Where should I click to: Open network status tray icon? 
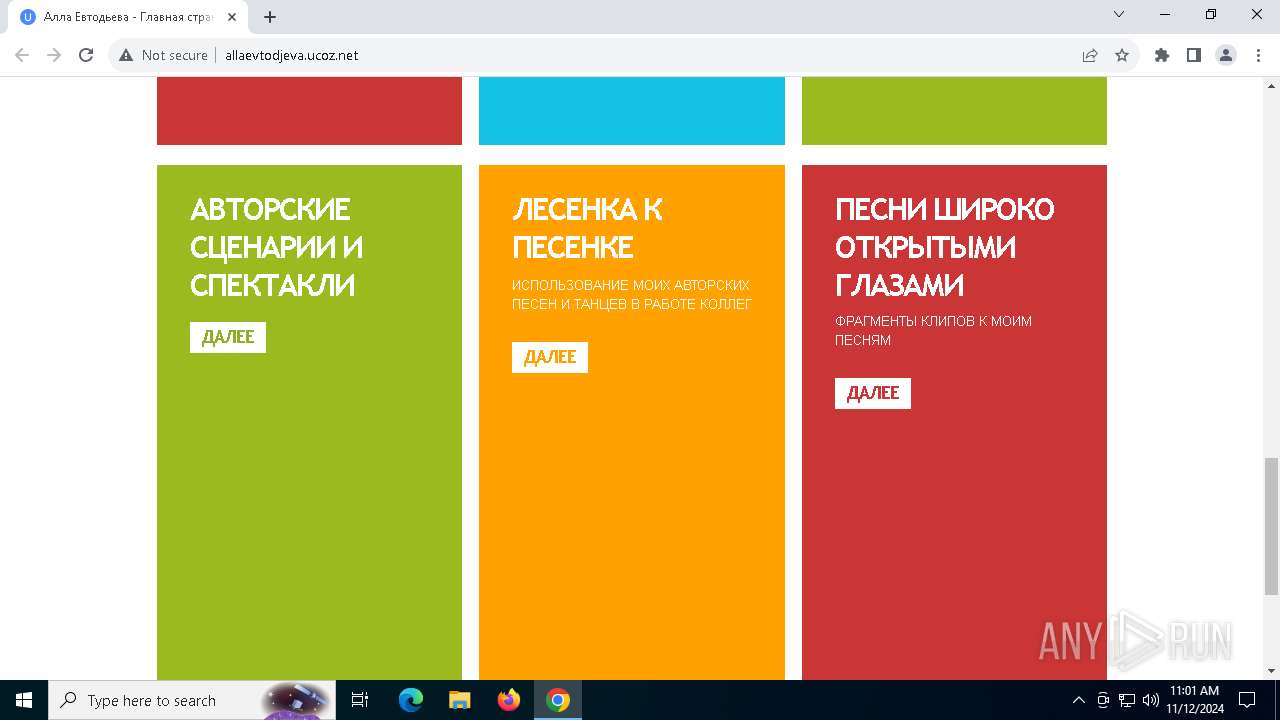1127,700
